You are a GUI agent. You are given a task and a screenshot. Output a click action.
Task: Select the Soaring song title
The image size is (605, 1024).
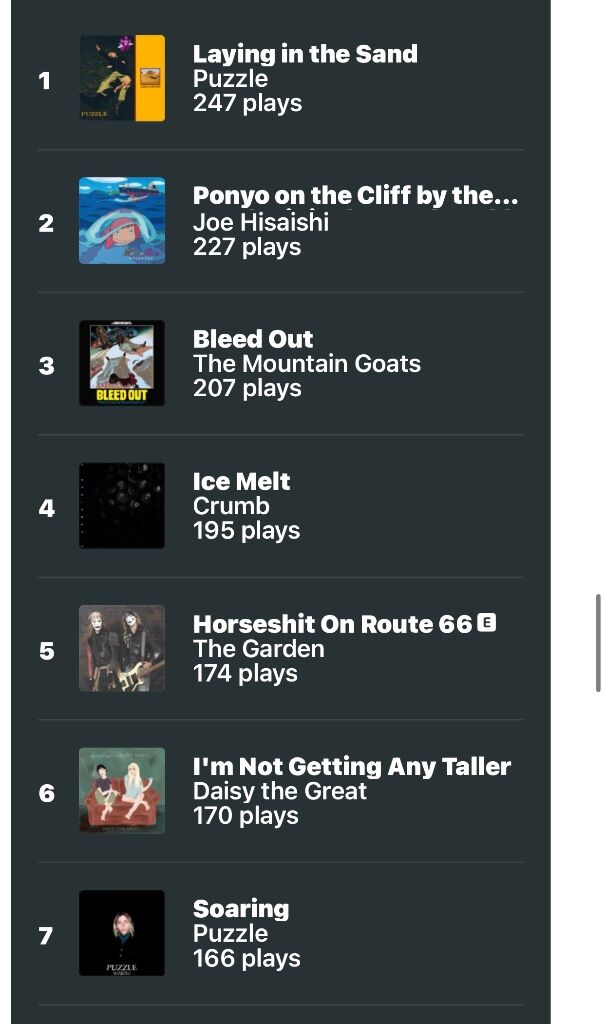tap(241, 908)
